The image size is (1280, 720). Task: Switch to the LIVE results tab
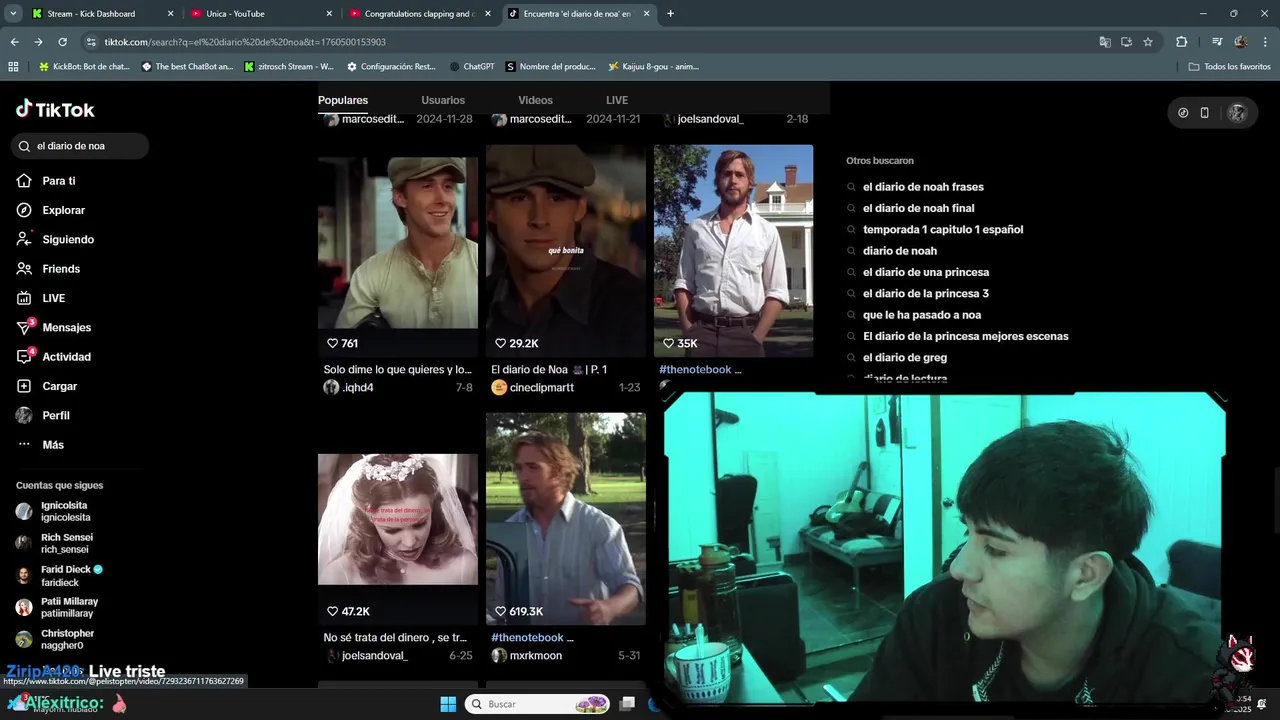[x=617, y=100]
